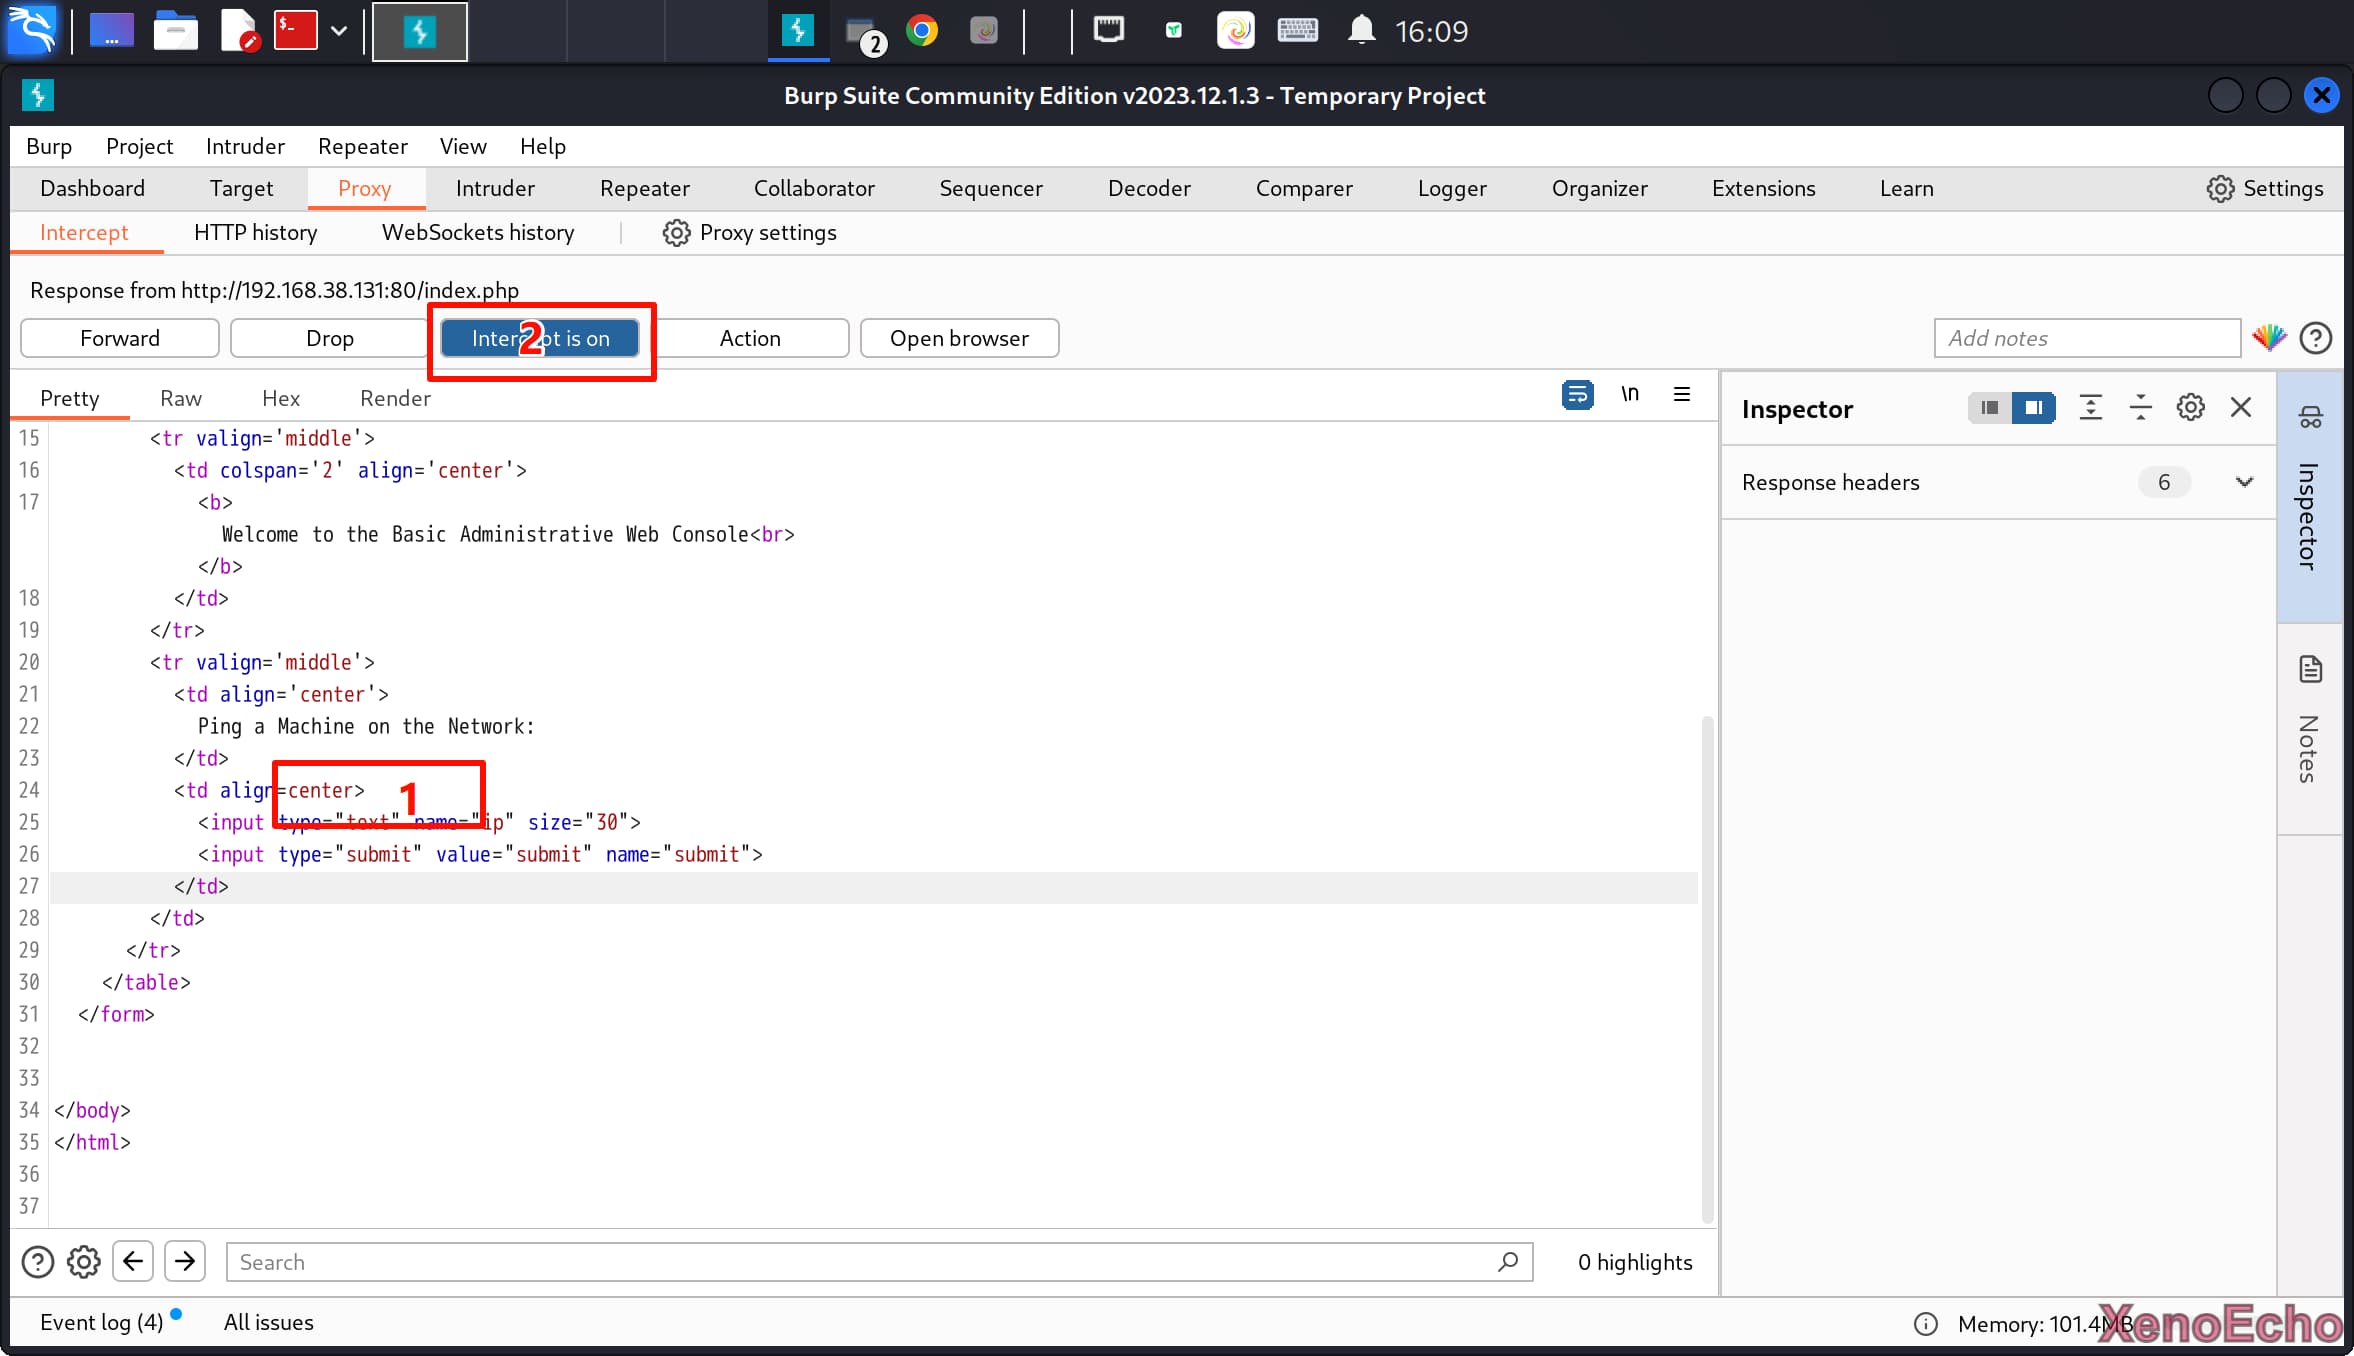Switch Inspector to left layout toggle
This screenshot has height=1356, width=2354.
click(1990, 408)
